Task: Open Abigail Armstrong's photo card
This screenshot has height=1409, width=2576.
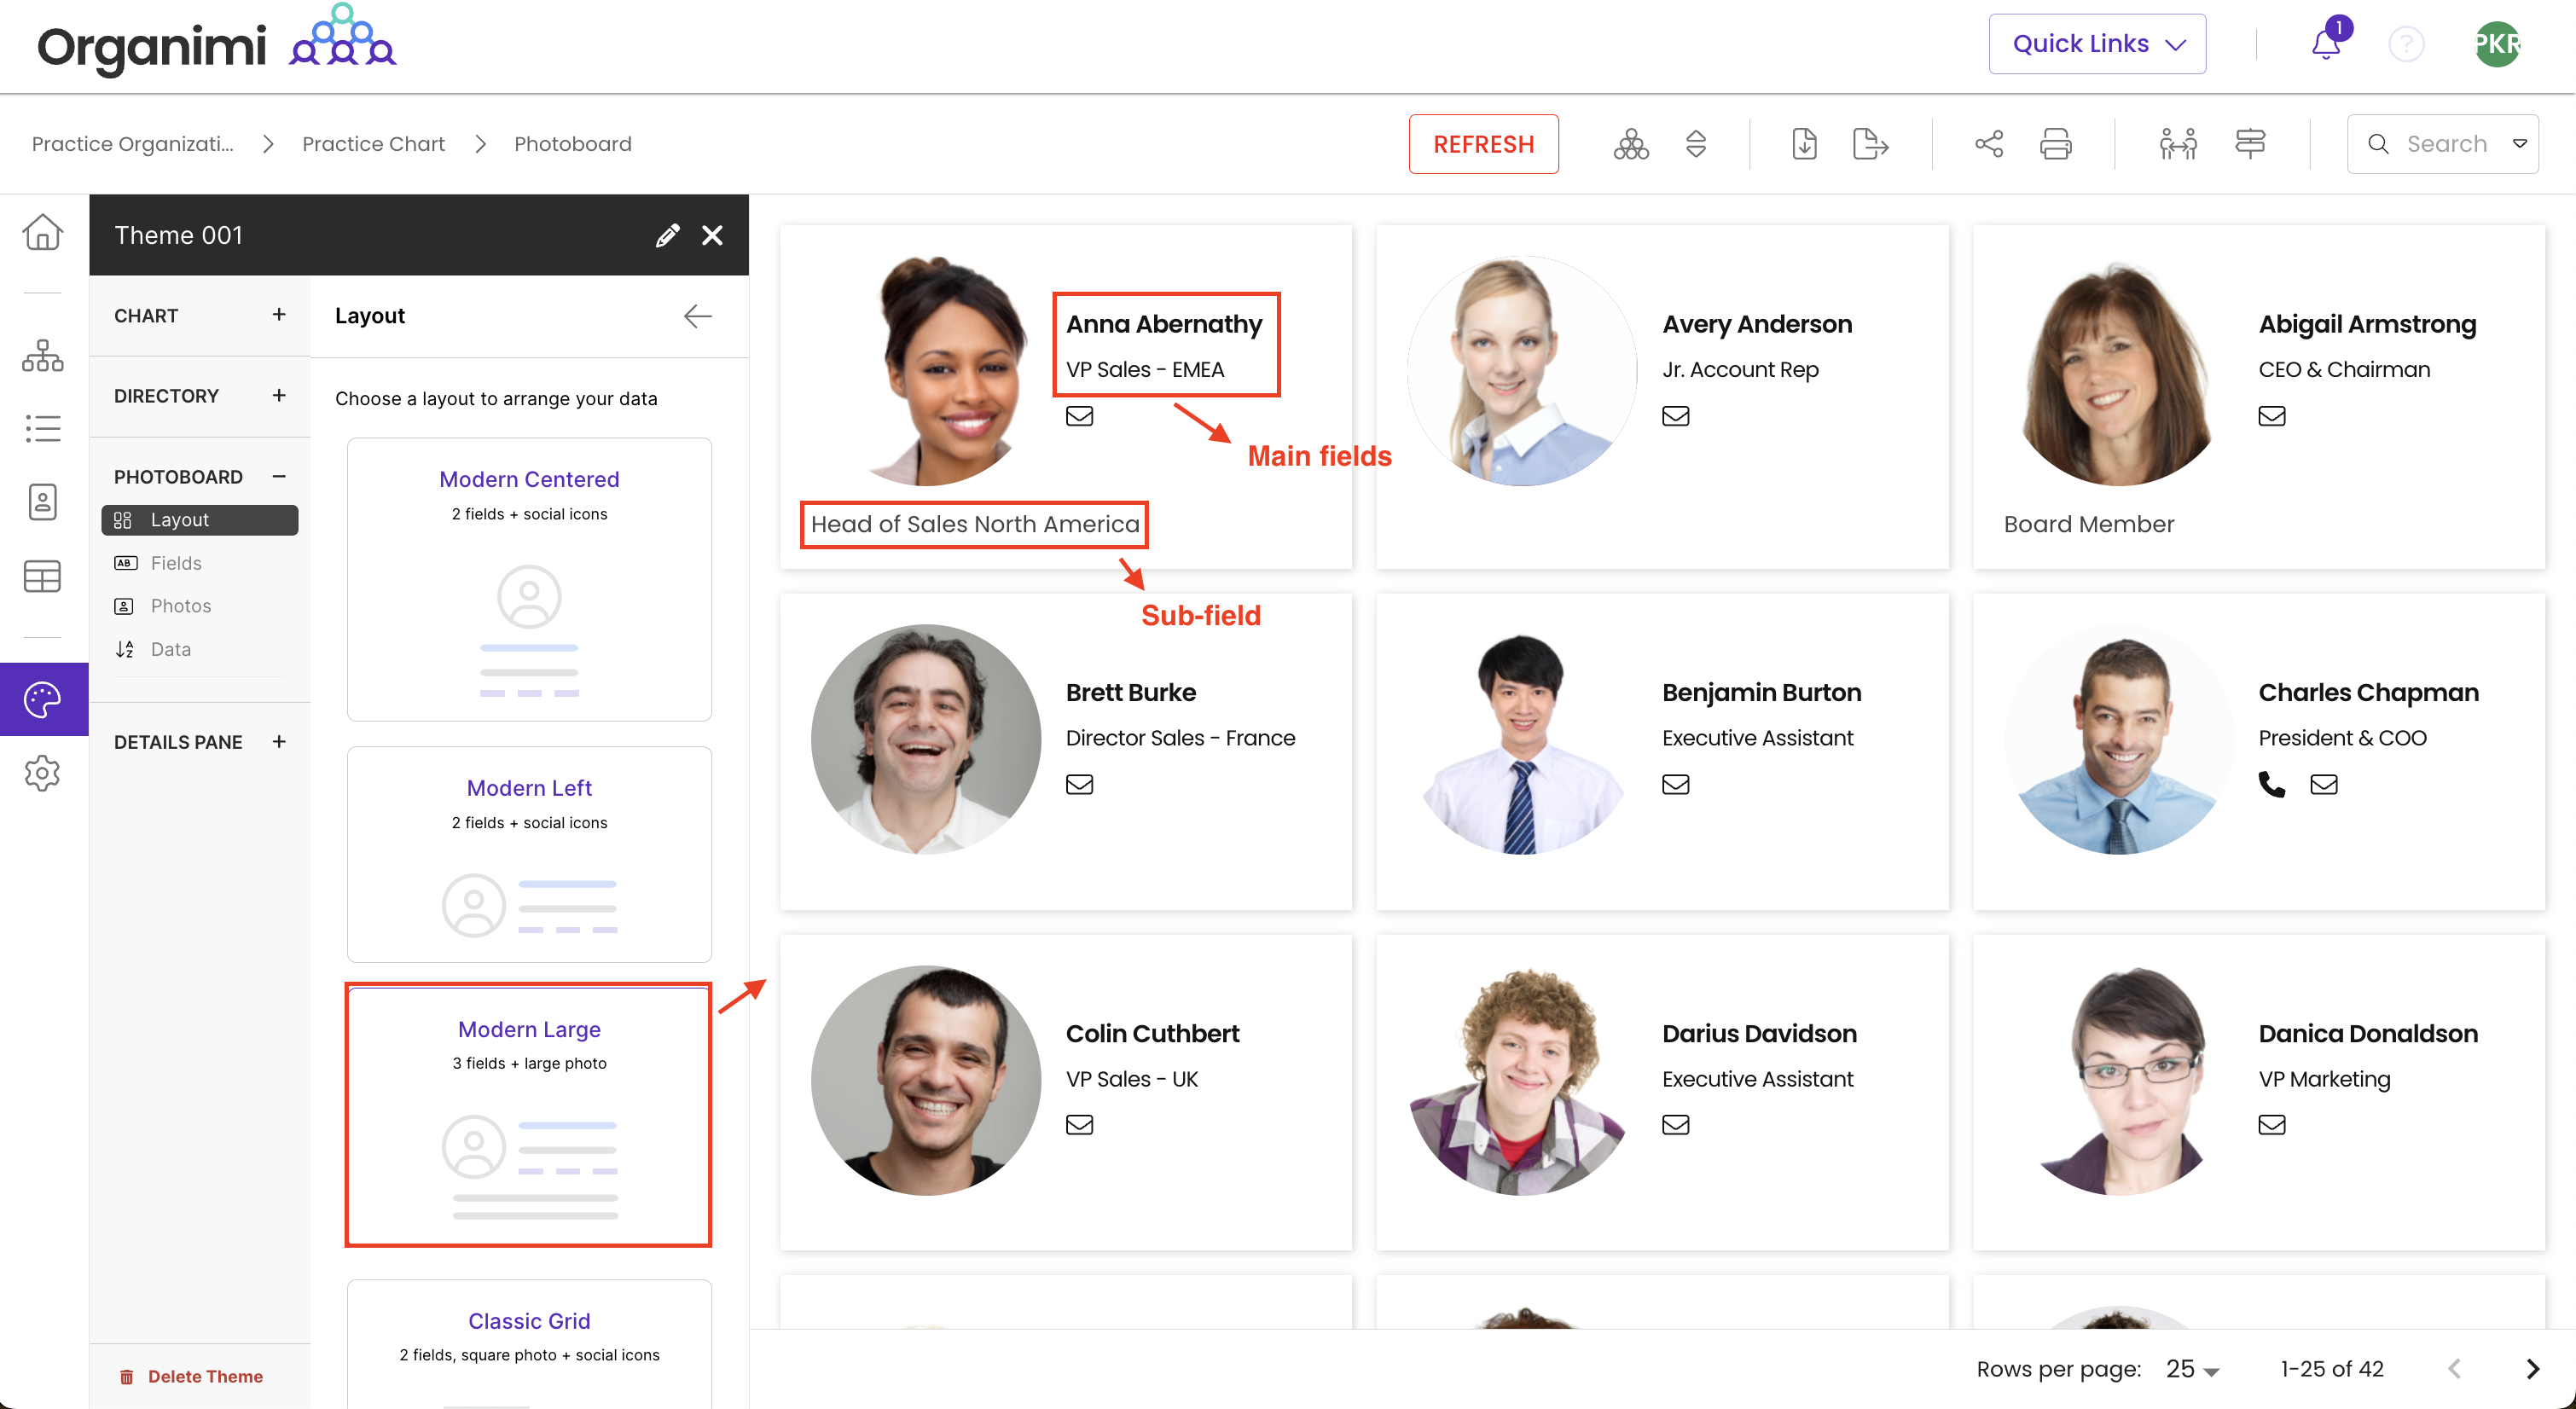Action: coord(2258,397)
